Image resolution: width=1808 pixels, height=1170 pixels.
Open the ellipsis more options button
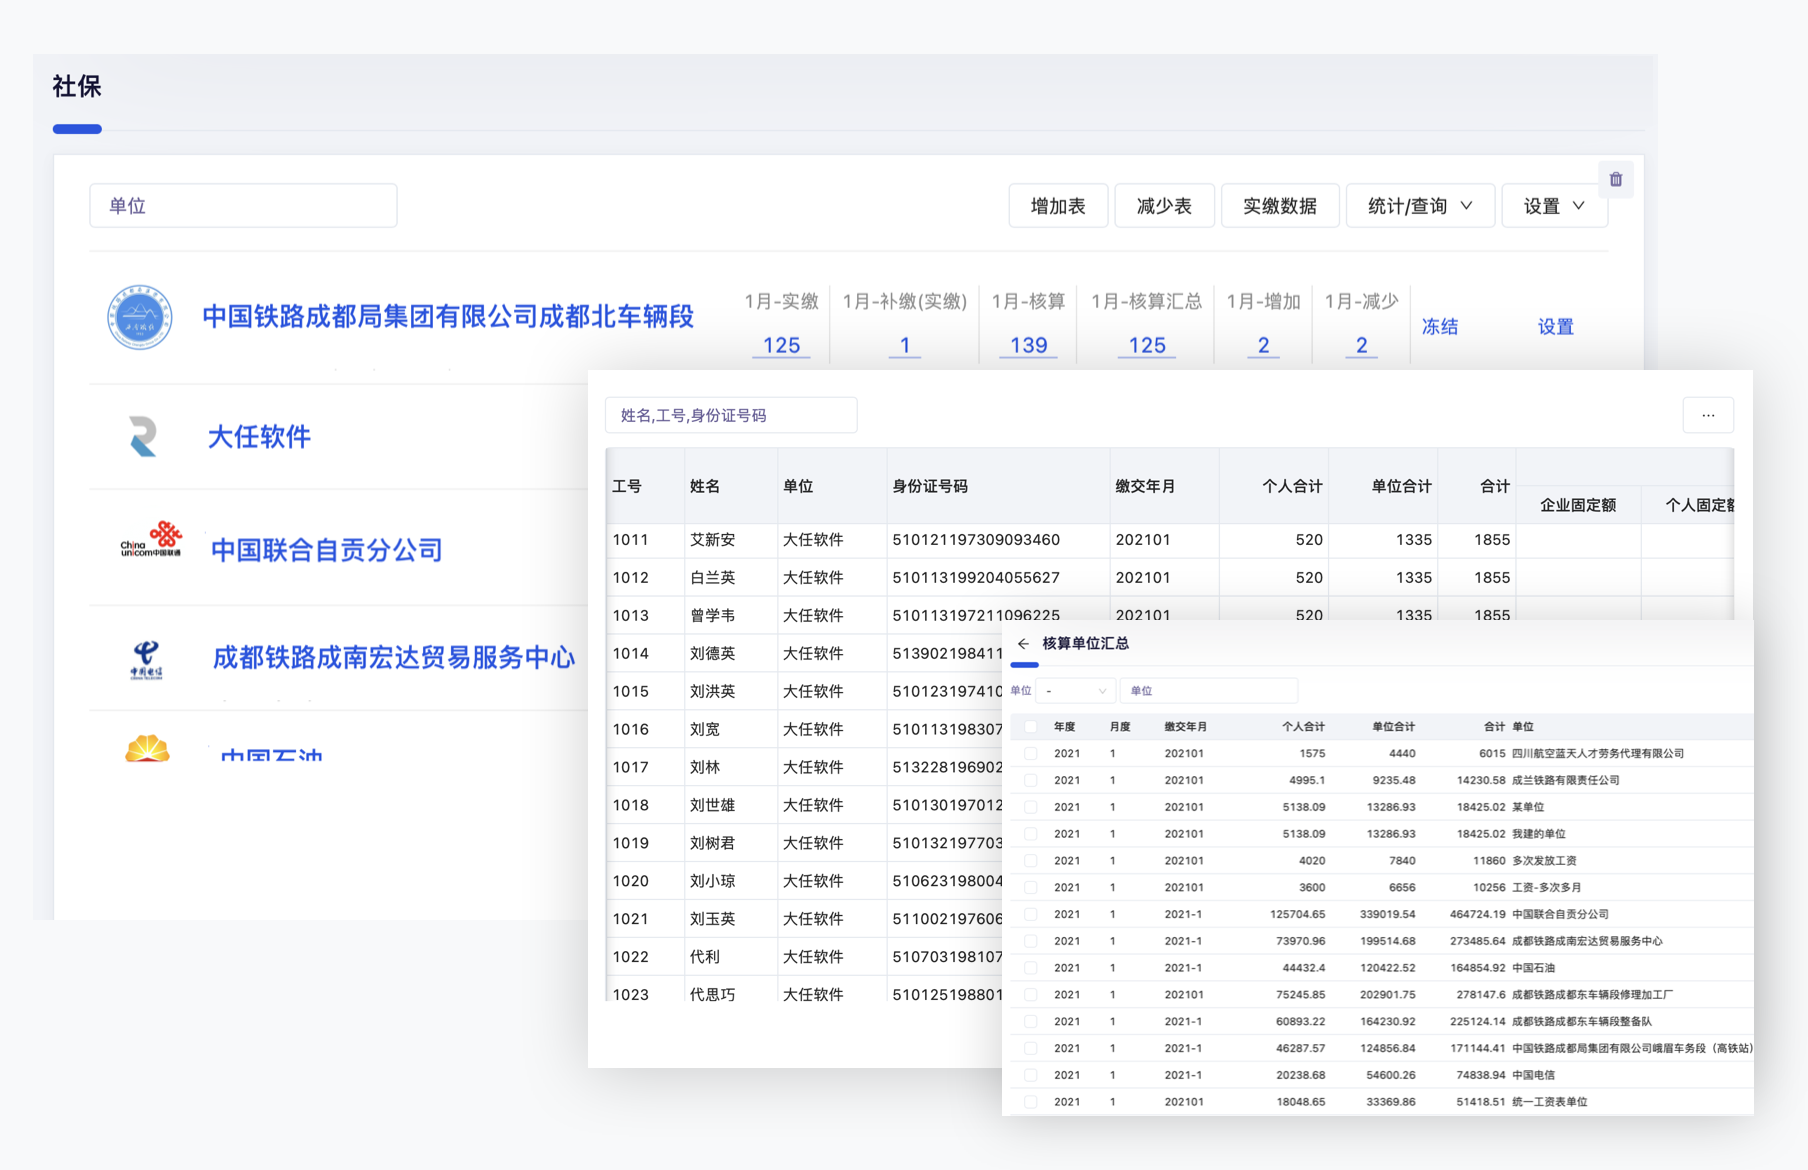click(x=1708, y=415)
